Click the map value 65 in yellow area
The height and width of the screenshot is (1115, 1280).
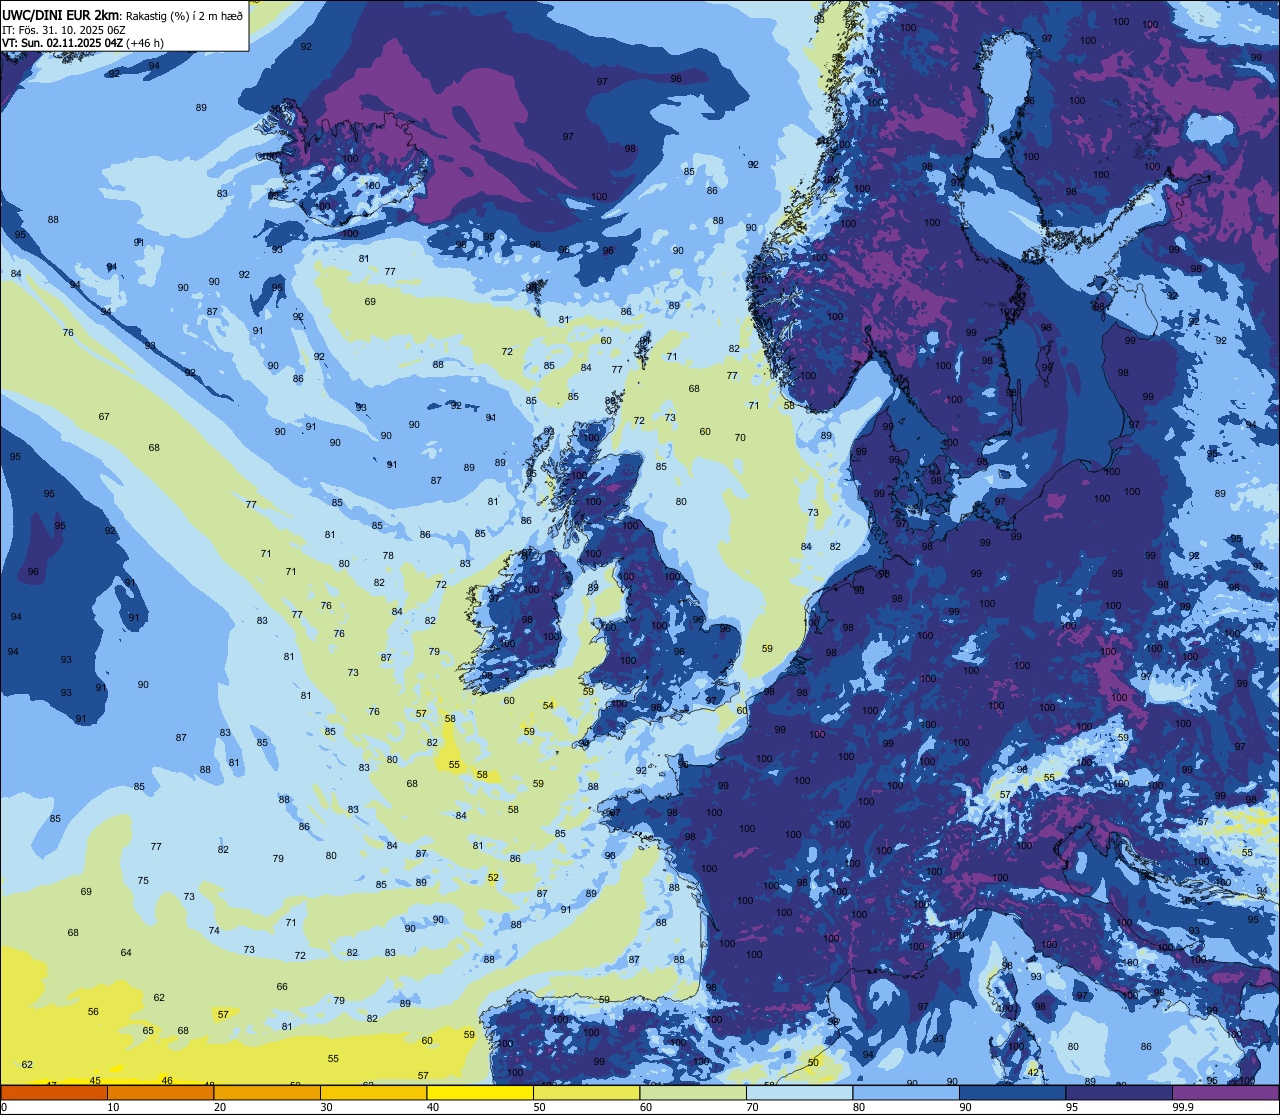pos(148,1030)
